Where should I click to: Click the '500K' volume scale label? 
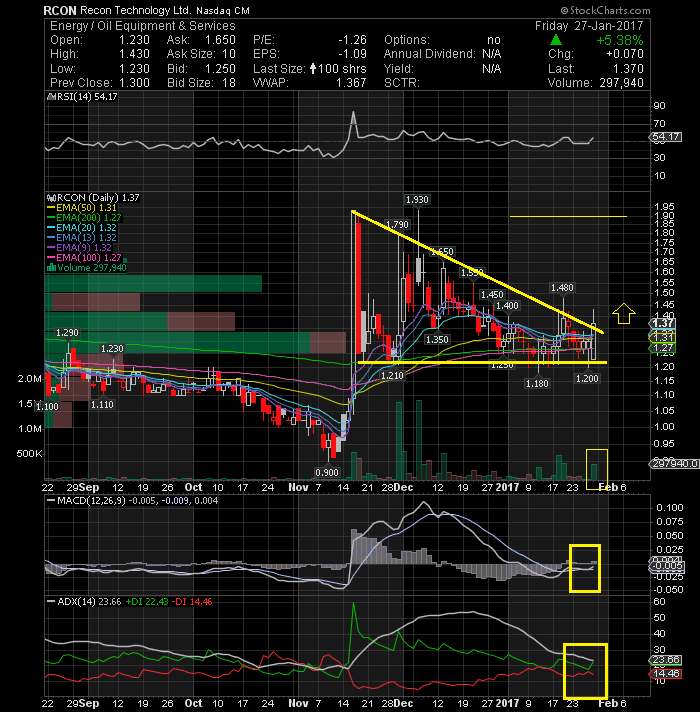coord(30,454)
